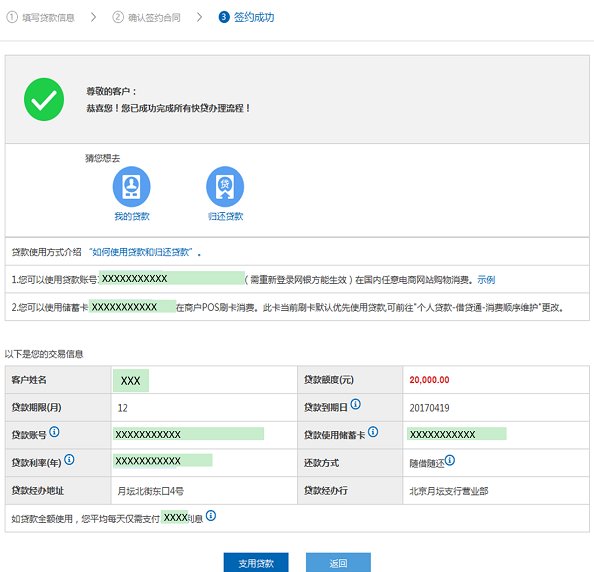Click the 贷款期限(月) label cell
Image resolution: width=594 pixels, height=572 pixels.
click(58, 407)
